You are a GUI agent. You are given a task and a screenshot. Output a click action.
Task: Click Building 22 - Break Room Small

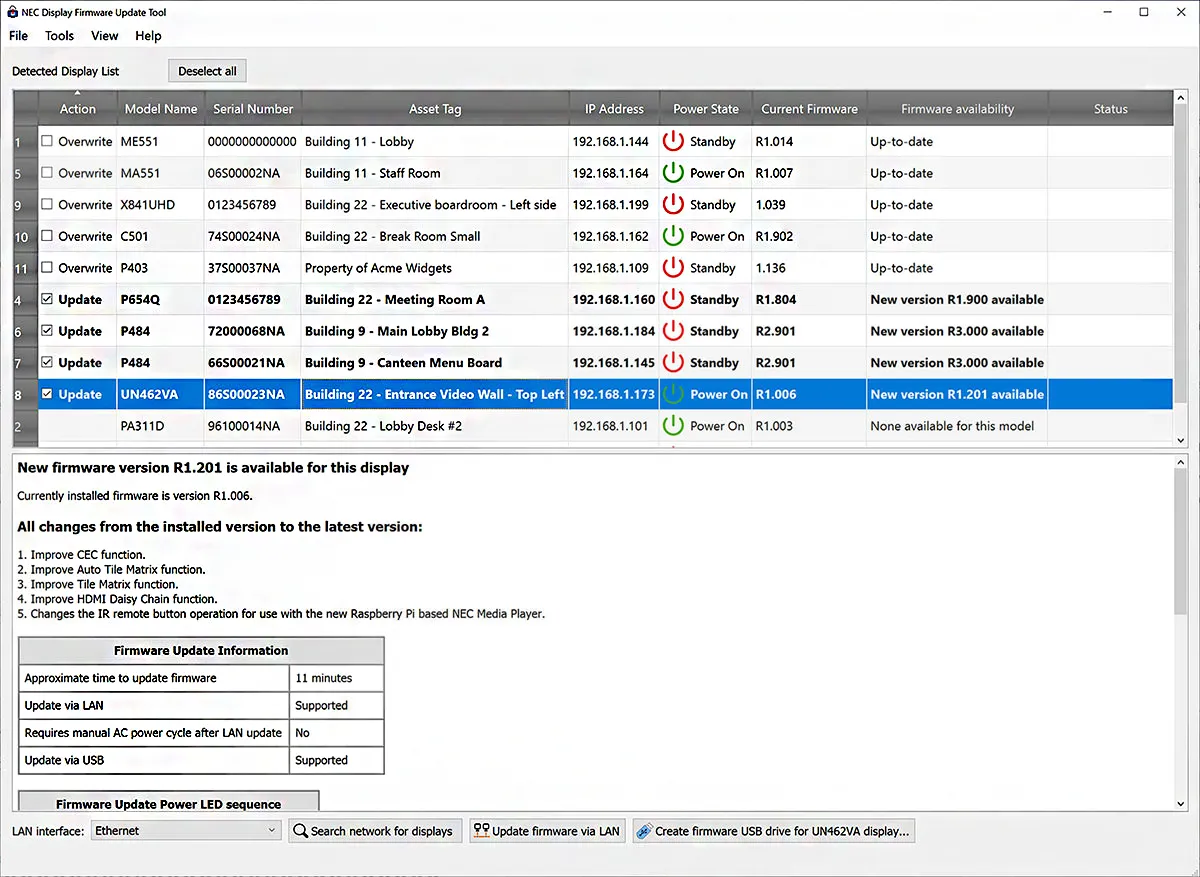click(x=392, y=236)
